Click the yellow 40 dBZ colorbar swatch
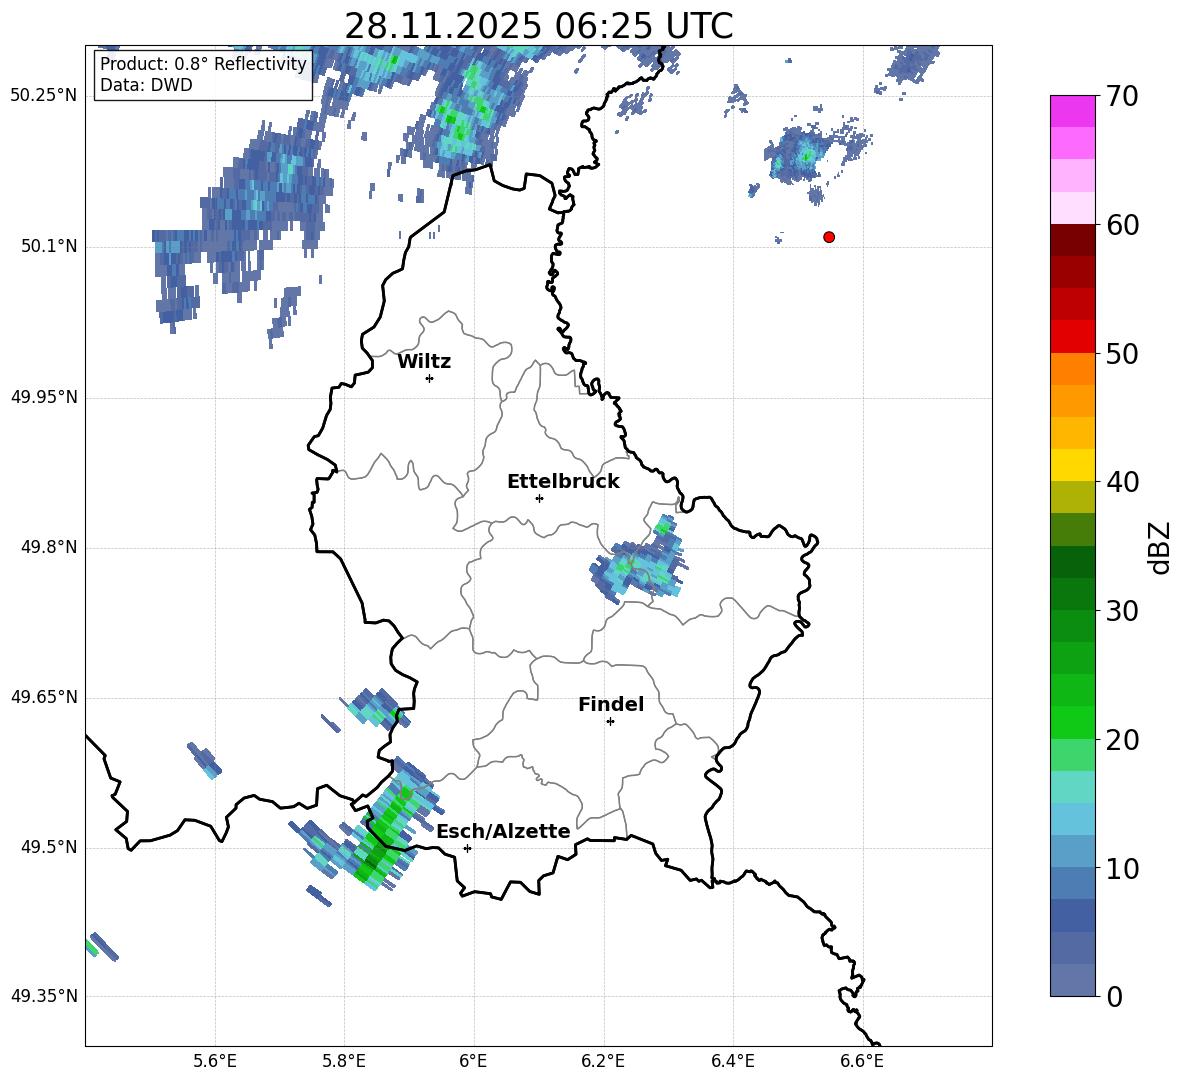The image size is (1184, 1081). (1072, 465)
